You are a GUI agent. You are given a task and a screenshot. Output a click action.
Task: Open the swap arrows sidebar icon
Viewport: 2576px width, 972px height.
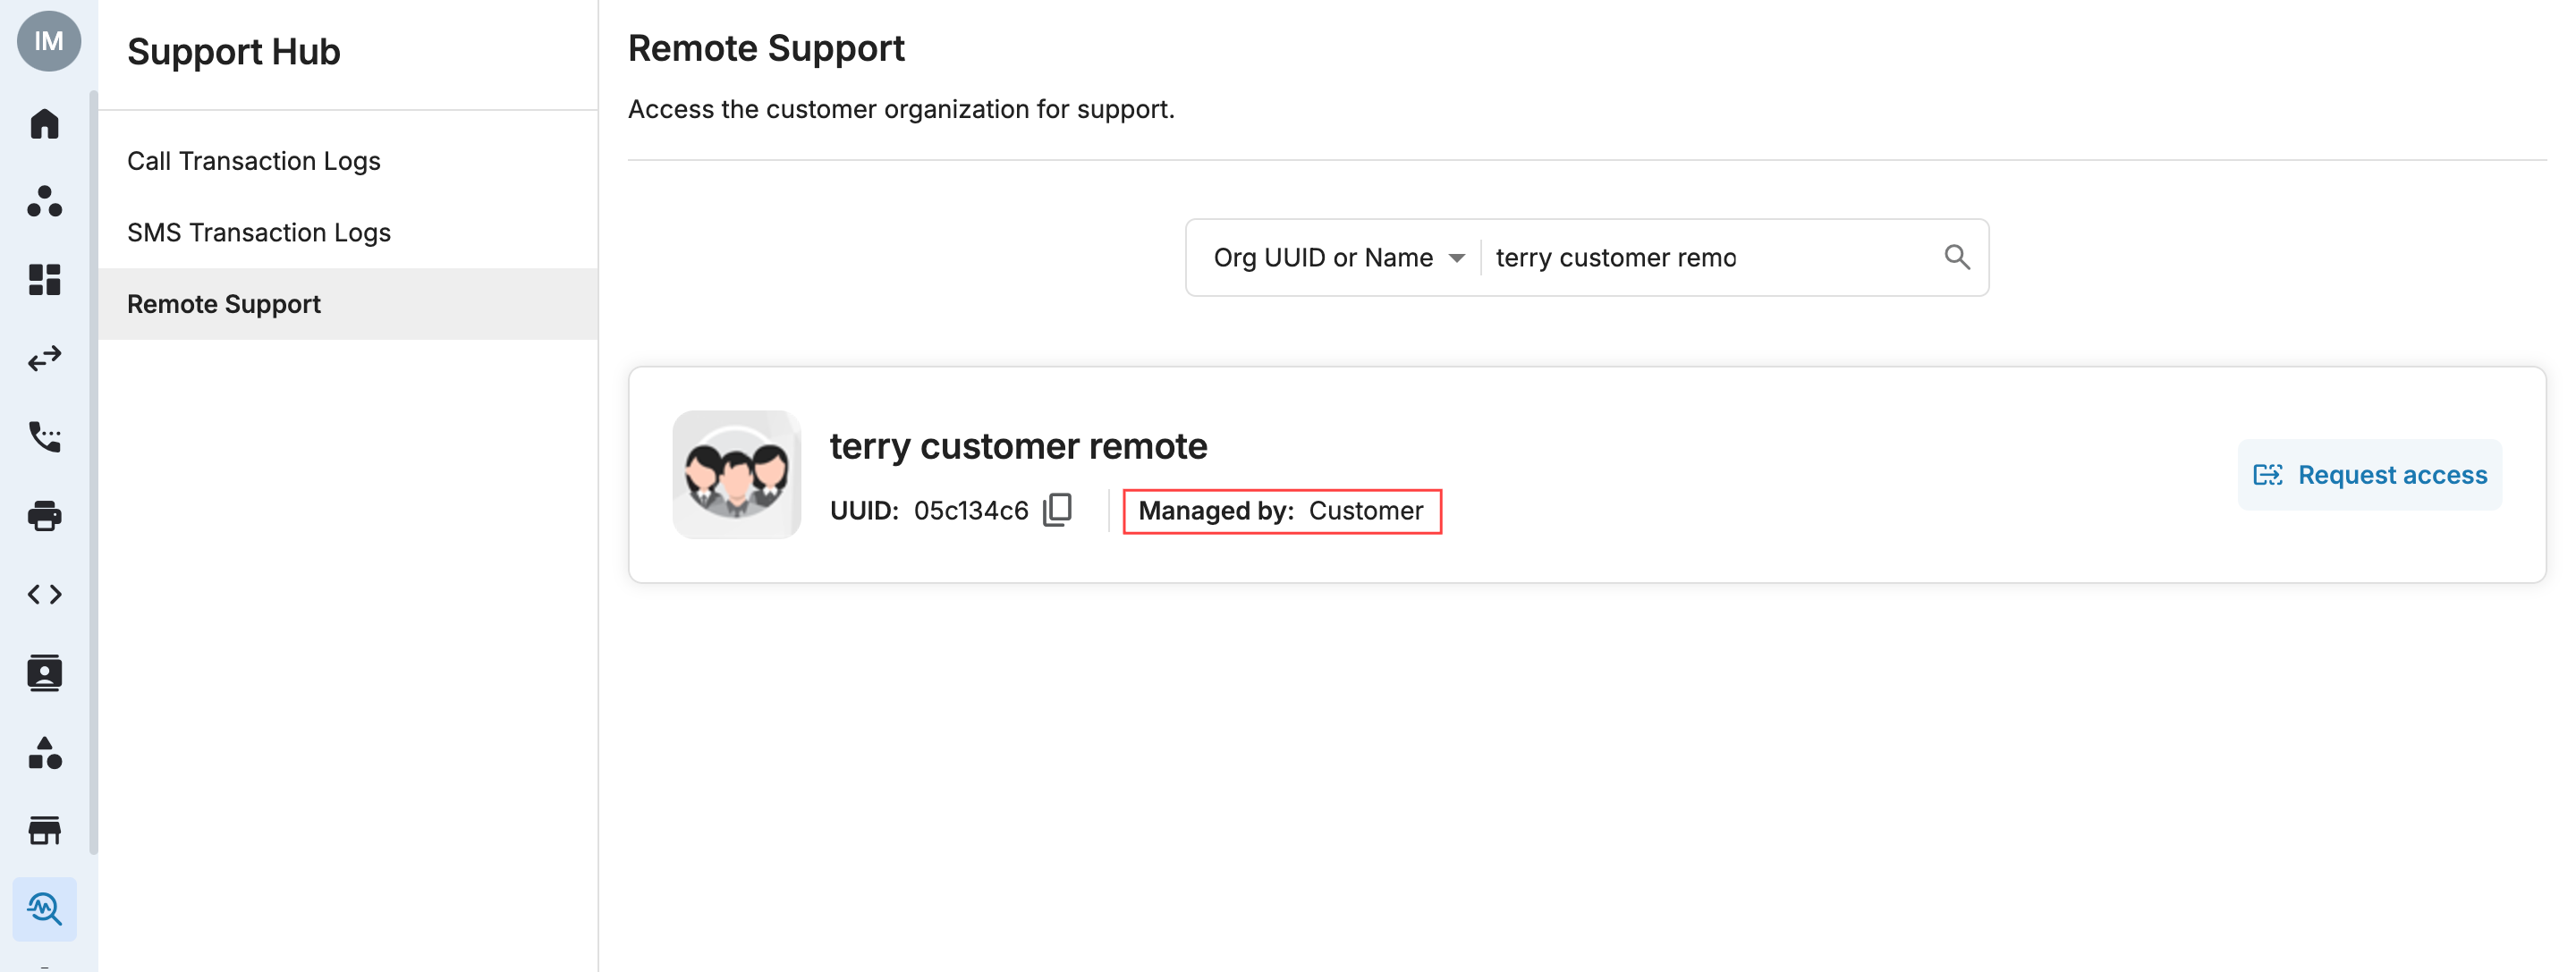click(x=44, y=358)
